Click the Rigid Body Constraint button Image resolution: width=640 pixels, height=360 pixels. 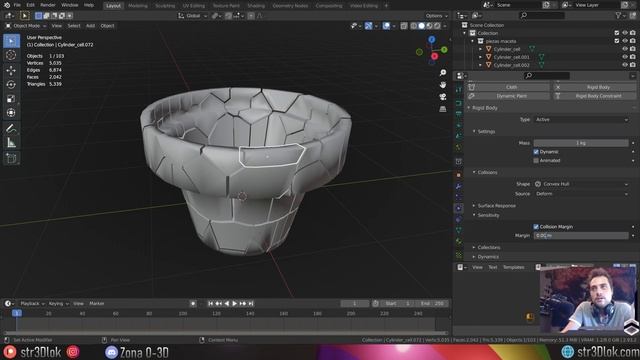point(594,96)
